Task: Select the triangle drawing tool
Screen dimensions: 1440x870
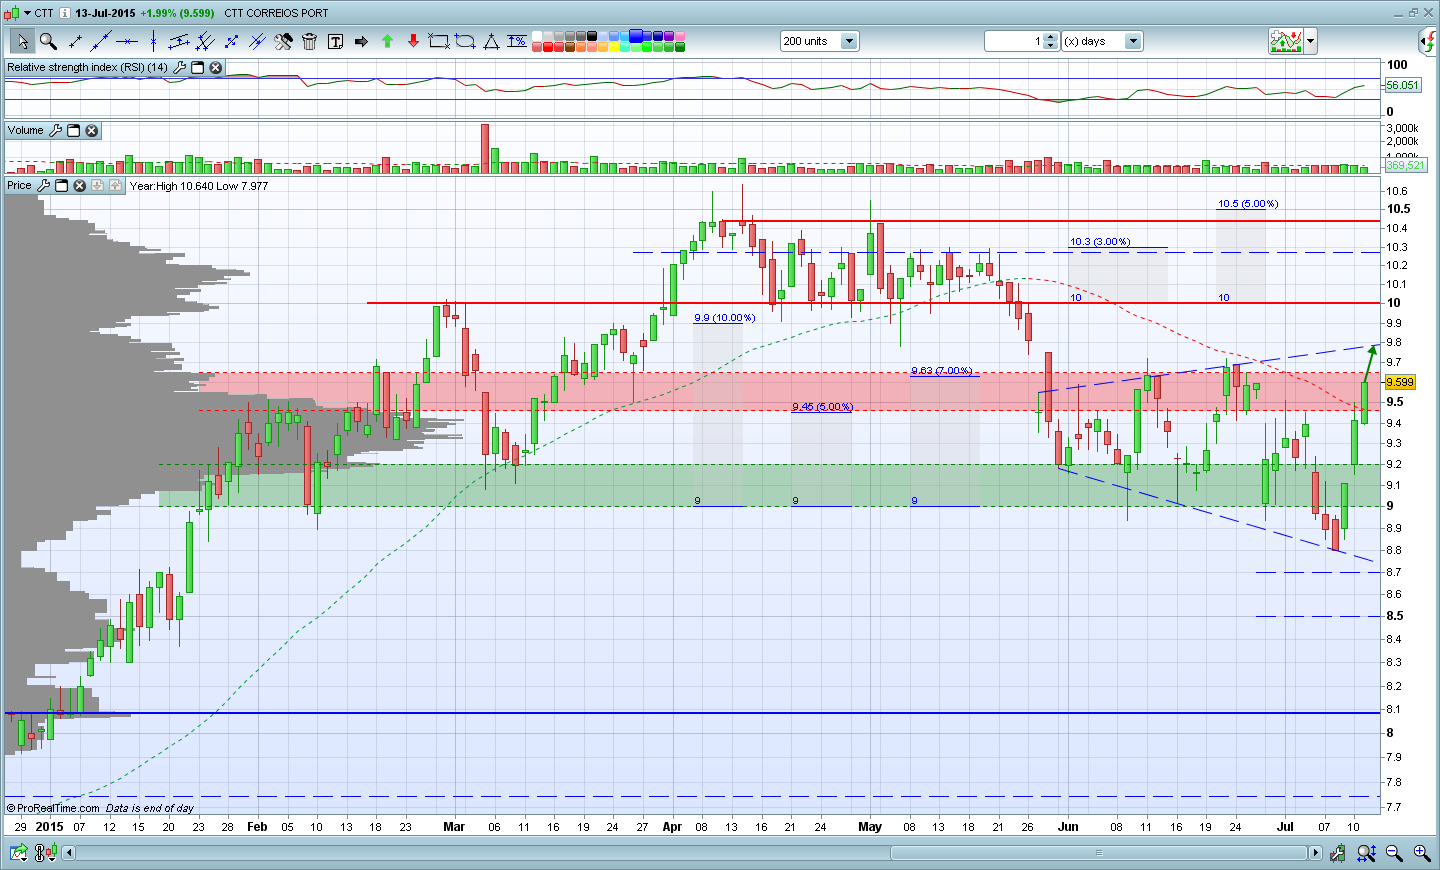Action: click(491, 41)
